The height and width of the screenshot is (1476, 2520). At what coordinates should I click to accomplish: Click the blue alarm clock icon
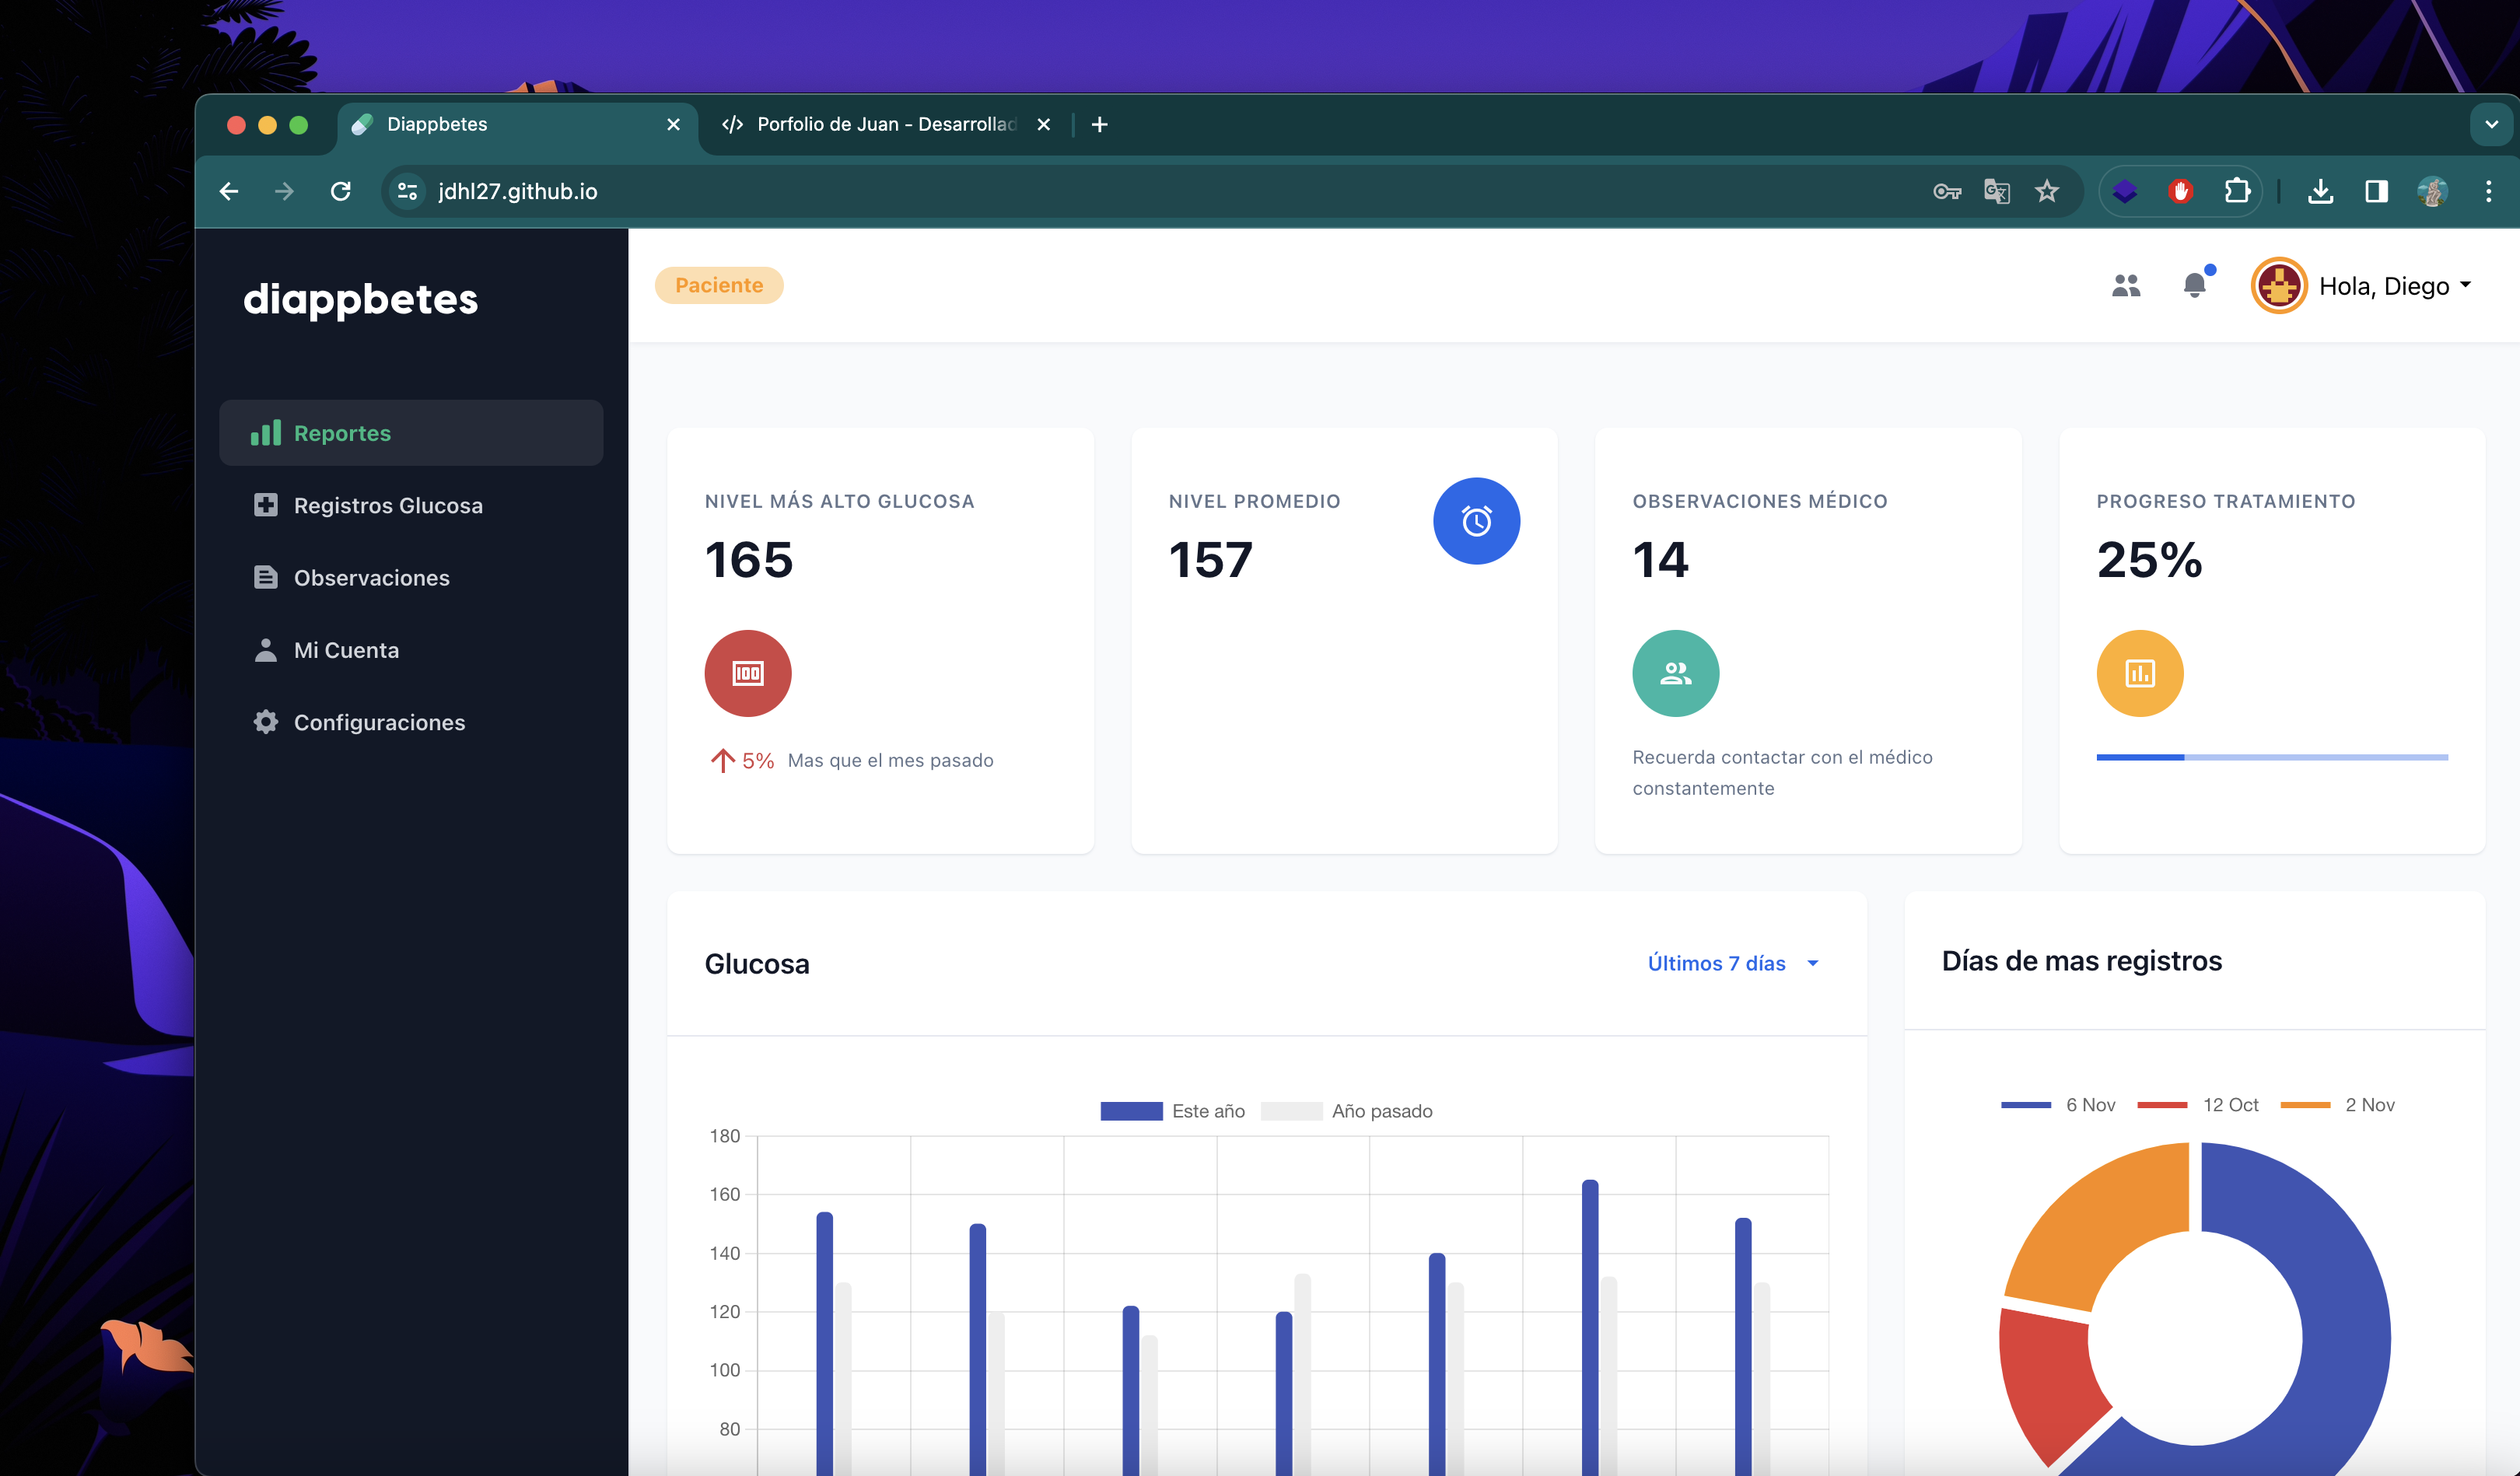(x=1476, y=521)
